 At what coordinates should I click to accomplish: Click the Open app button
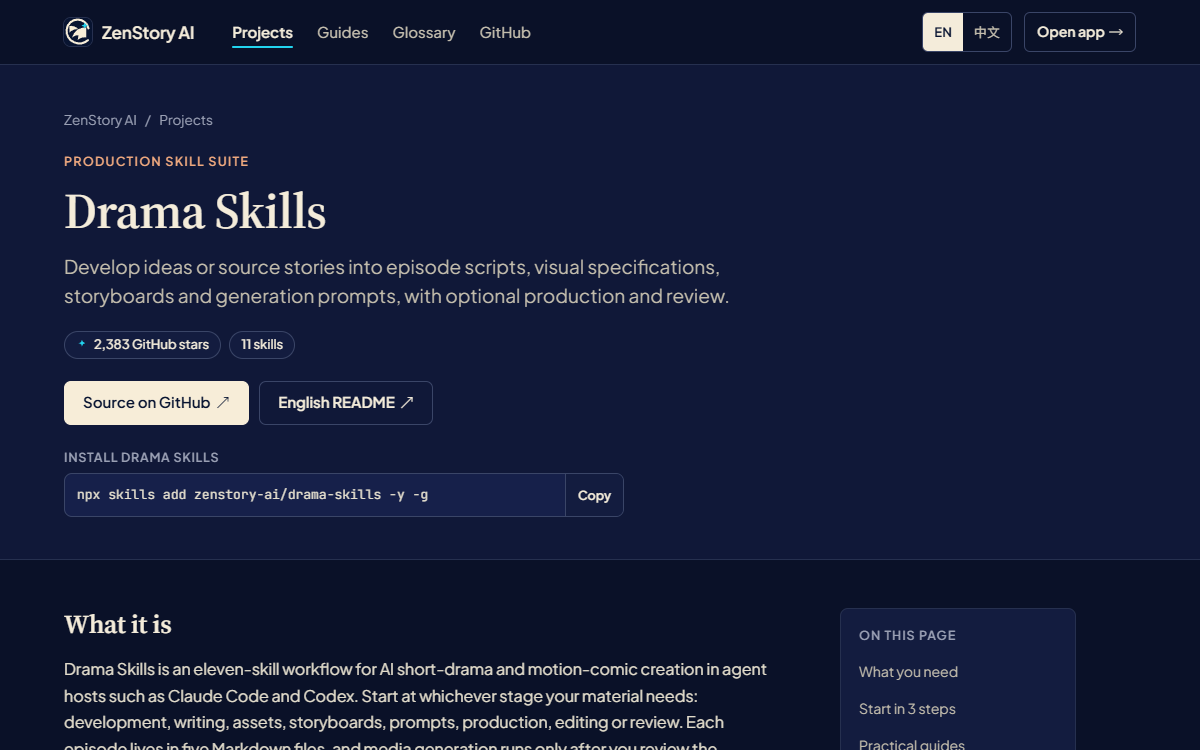(x=1080, y=32)
